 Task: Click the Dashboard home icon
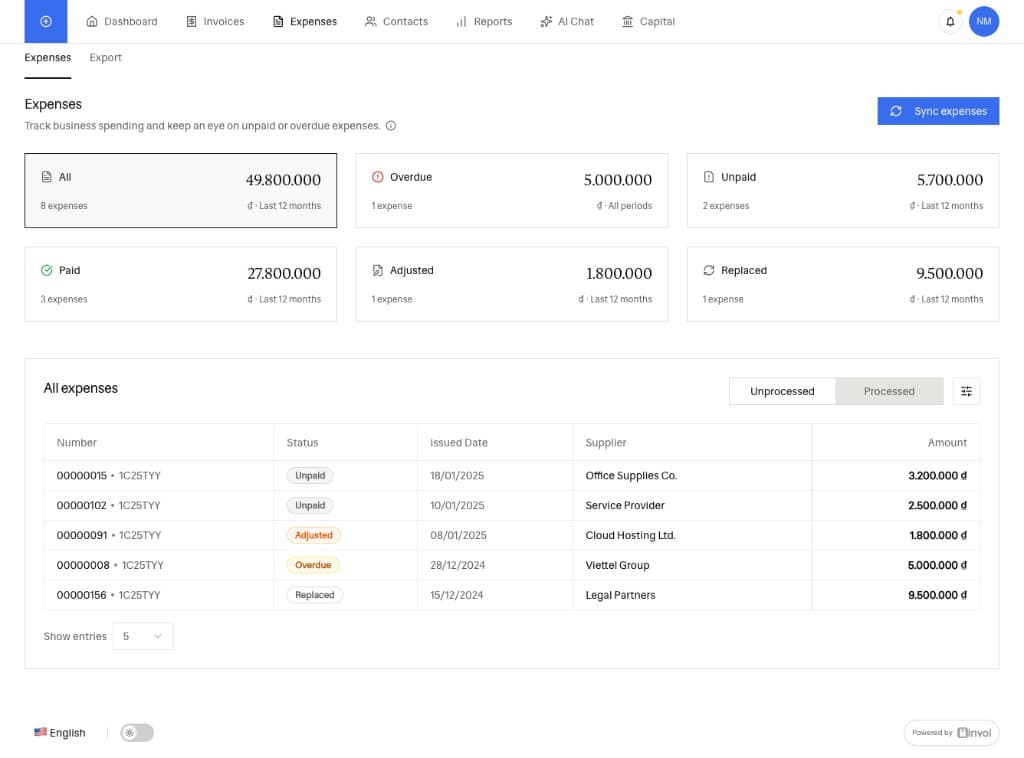[x=92, y=22]
